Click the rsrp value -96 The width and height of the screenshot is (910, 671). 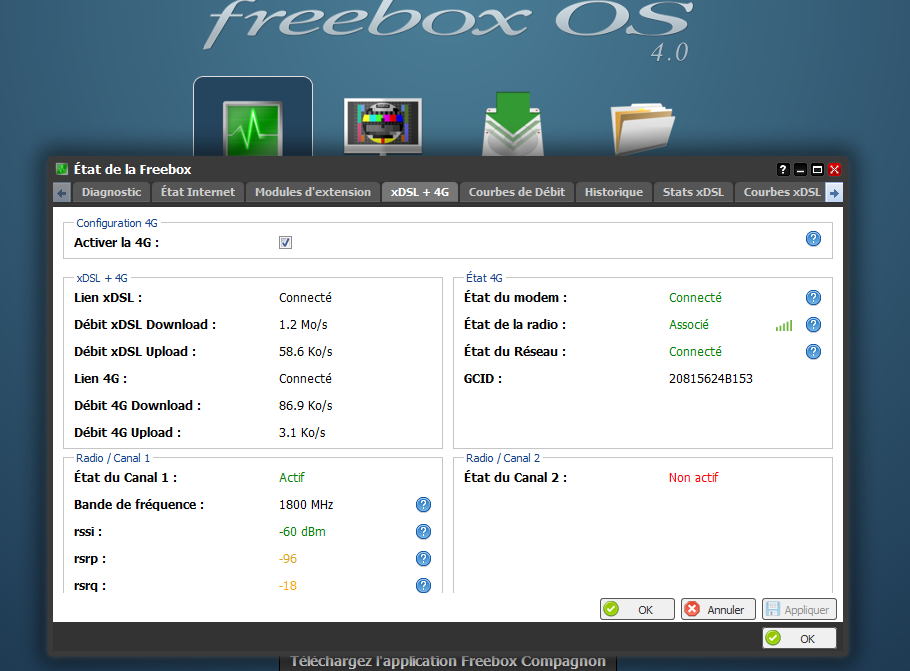tap(287, 559)
